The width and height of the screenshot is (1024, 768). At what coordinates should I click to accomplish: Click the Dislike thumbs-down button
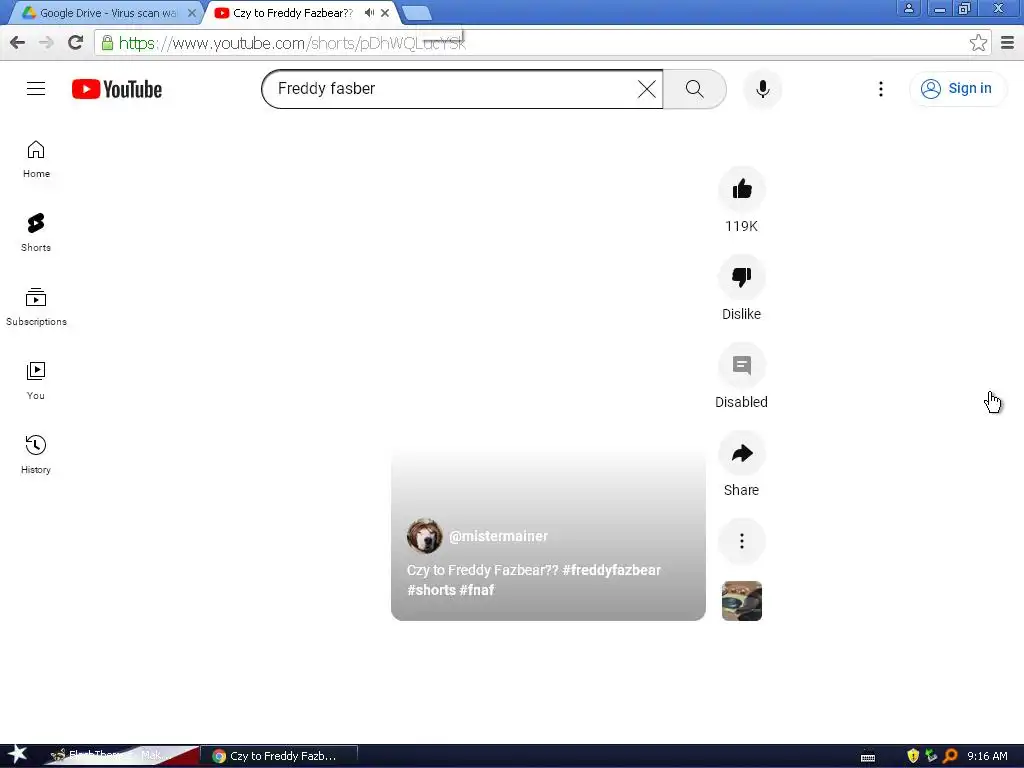coord(742,278)
